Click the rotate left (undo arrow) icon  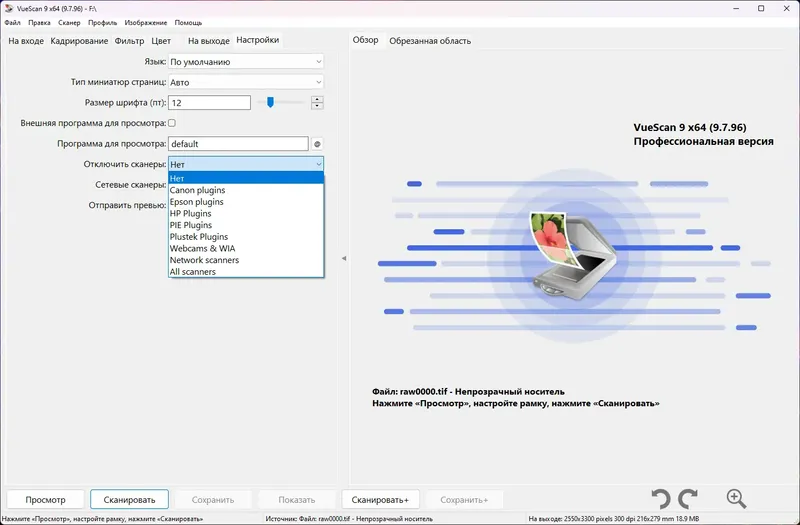661,498
